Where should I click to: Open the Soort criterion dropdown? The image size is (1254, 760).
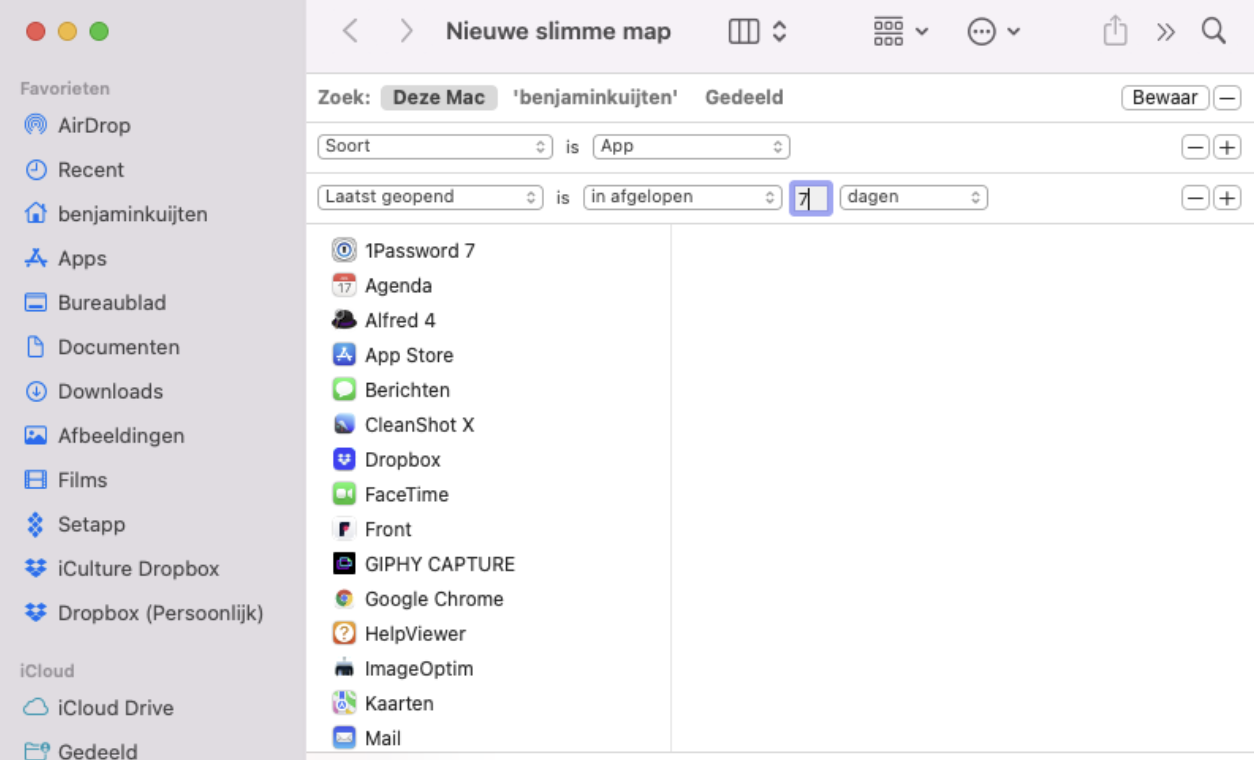(434, 146)
